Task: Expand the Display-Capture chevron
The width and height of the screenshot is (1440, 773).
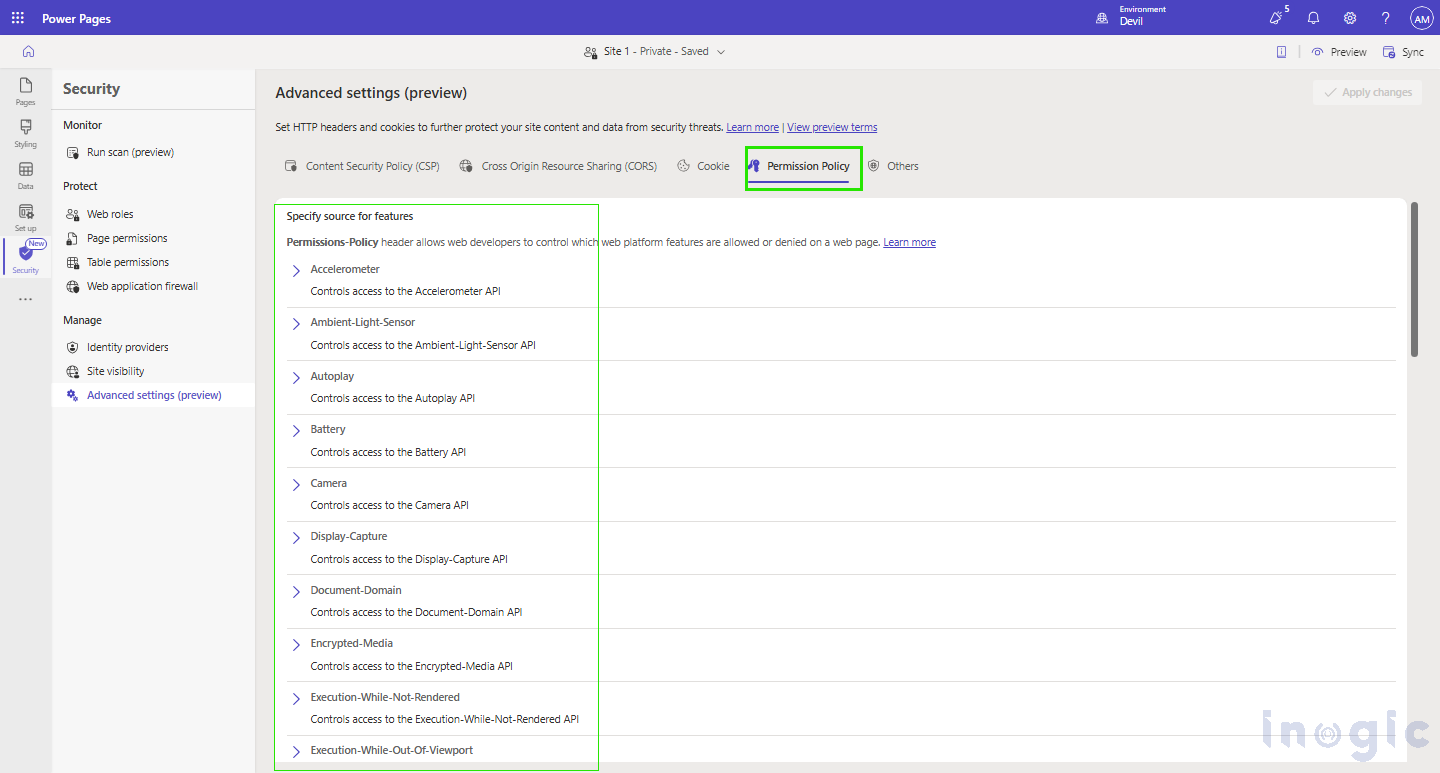Action: pyautogui.click(x=296, y=538)
